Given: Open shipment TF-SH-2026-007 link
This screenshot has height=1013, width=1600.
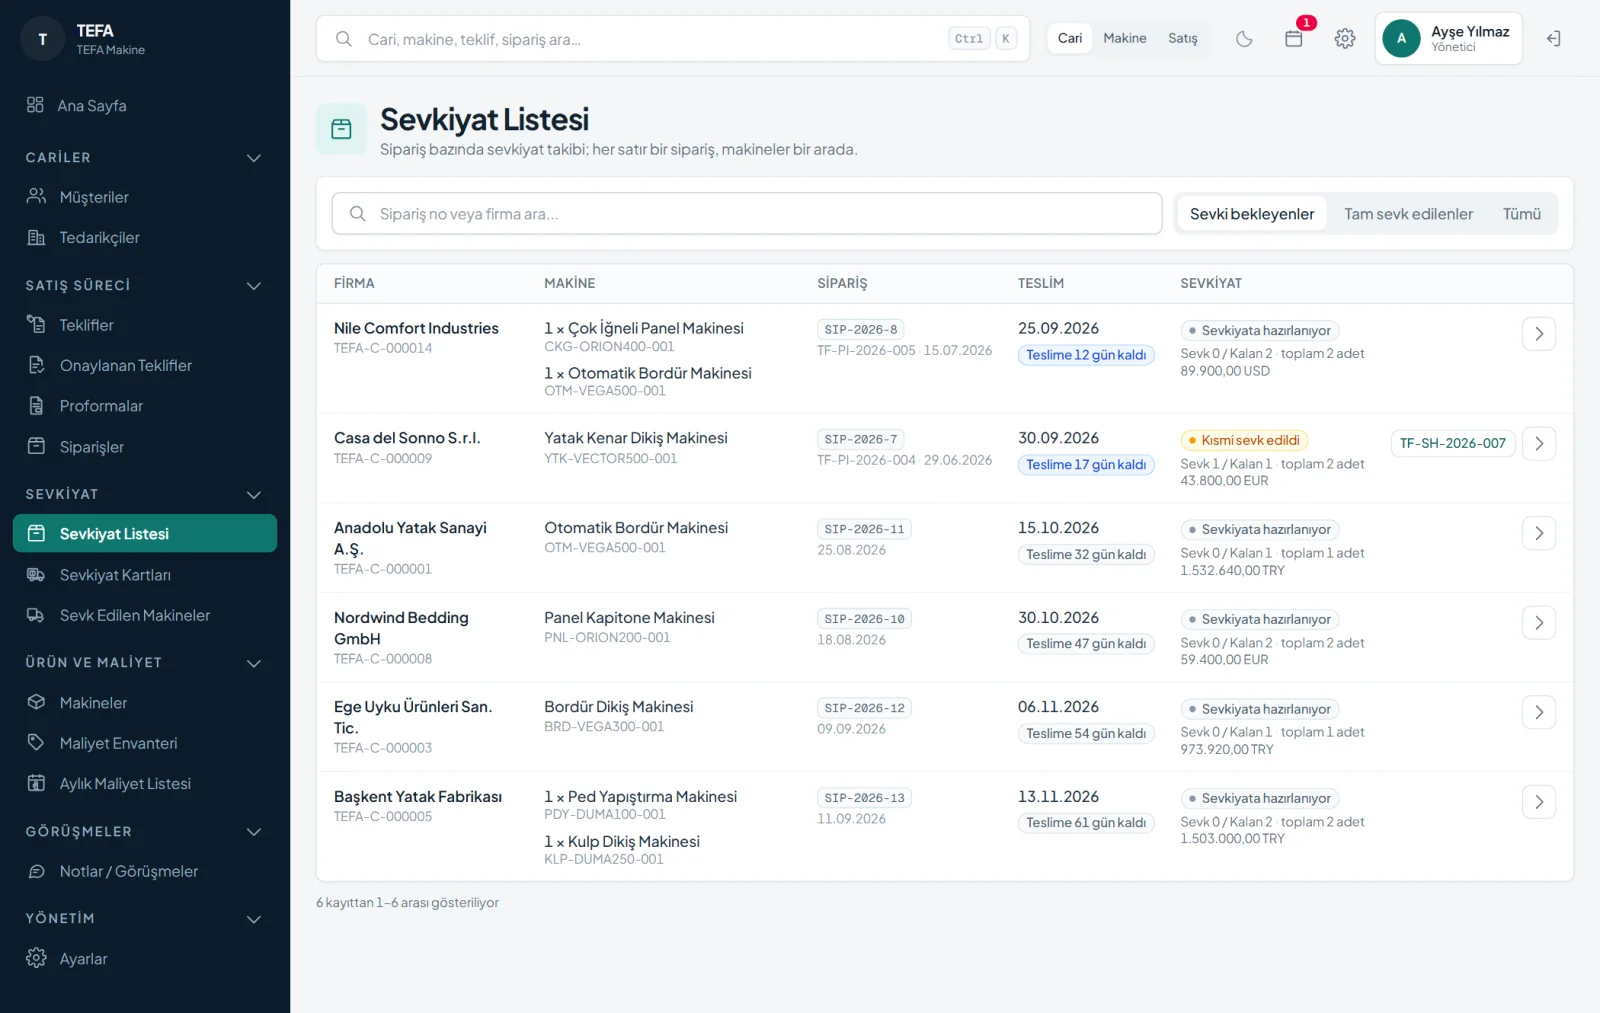Looking at the screenshot, I should pos(1452,443).
